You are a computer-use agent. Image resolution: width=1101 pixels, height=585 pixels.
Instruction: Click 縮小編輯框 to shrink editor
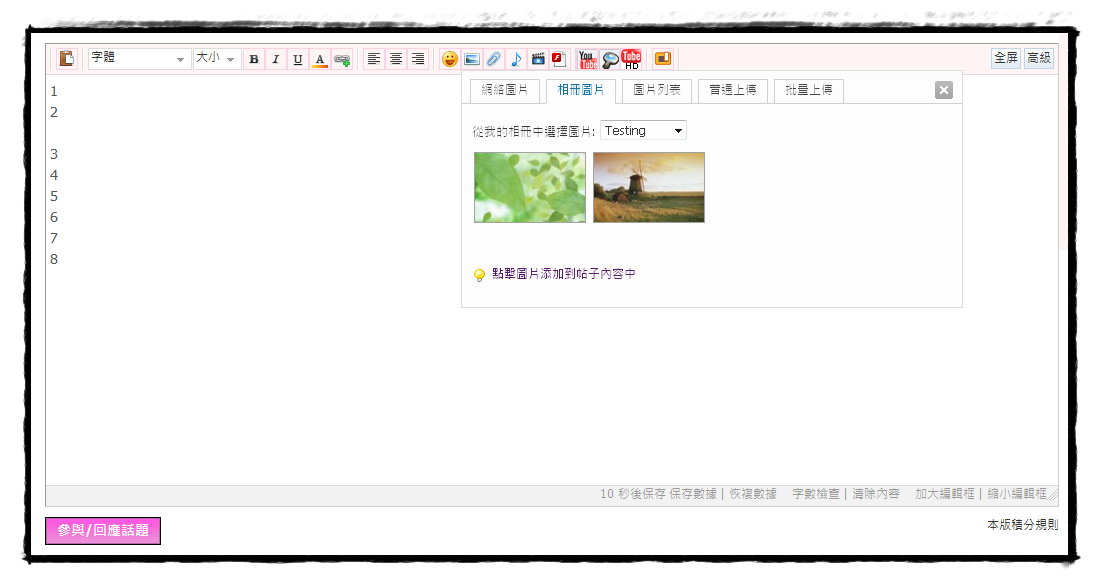tap(1017, 494)
